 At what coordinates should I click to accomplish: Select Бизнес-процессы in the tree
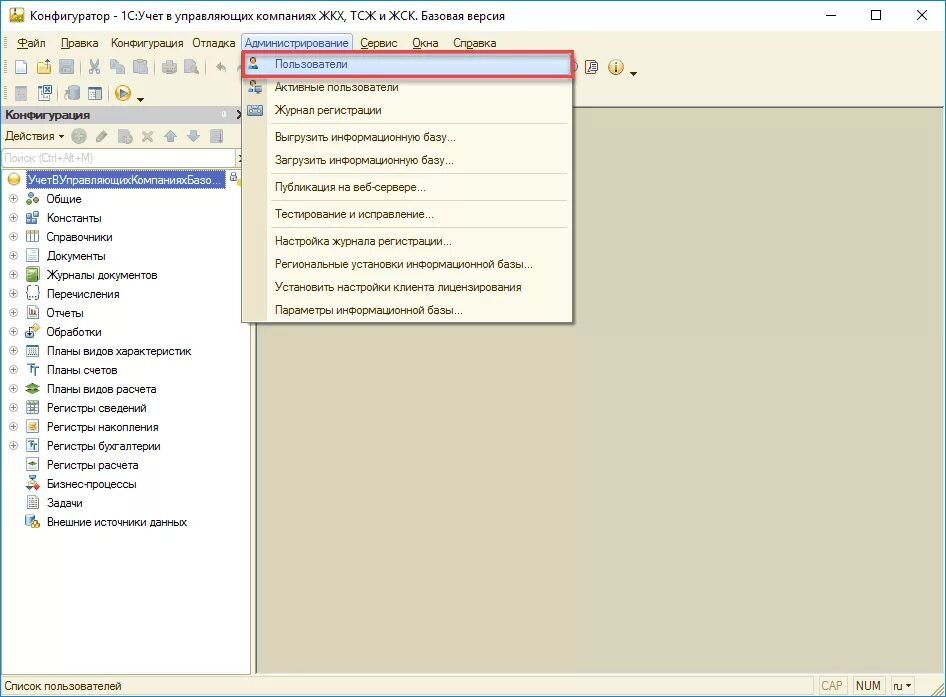click(92, 484)
